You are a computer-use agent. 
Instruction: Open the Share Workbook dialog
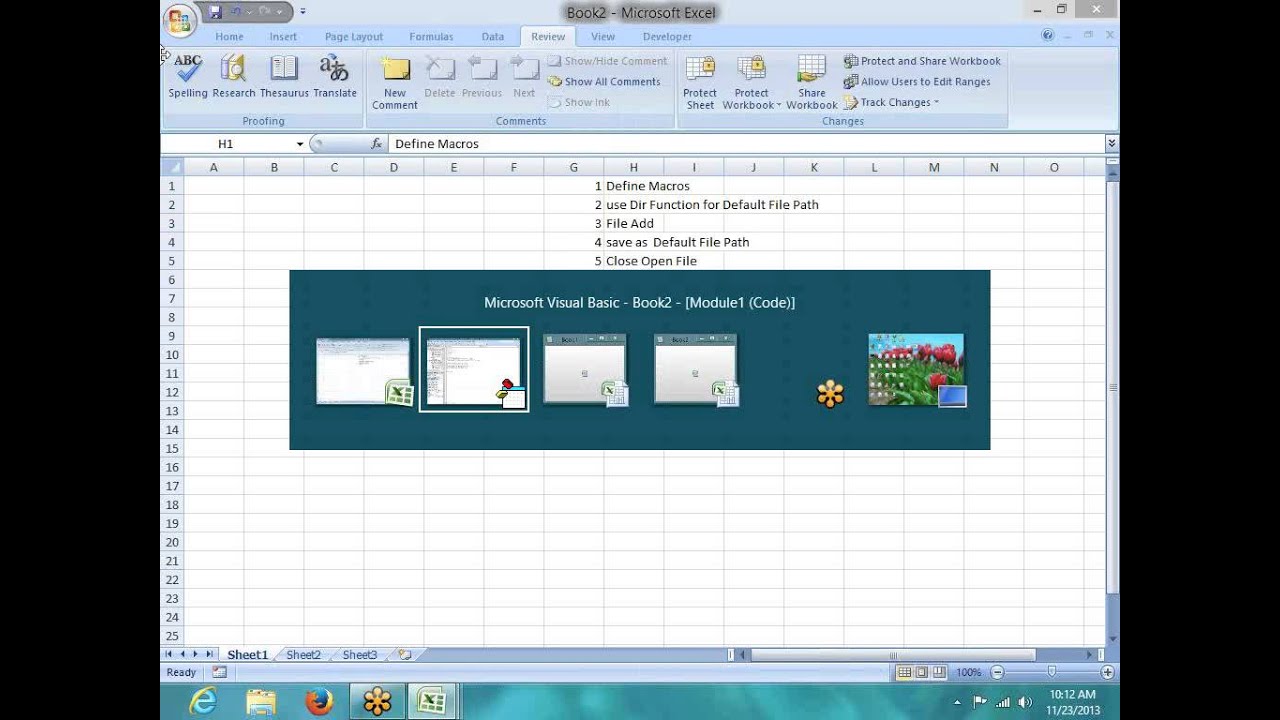[x=811, y=82]
